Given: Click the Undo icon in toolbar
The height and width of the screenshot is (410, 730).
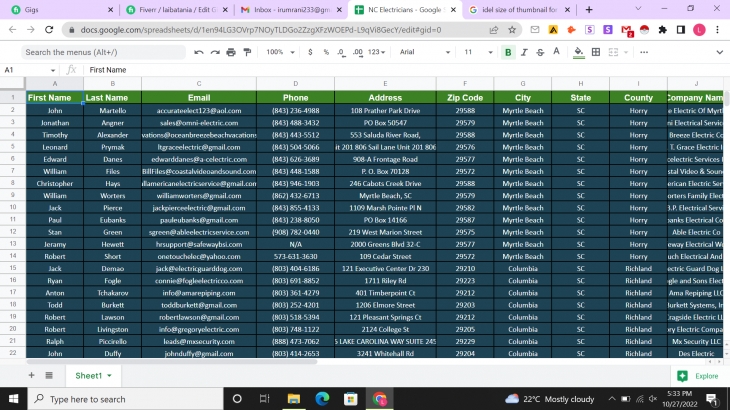Looking at the screenshot, I should (x=199, y=52).
